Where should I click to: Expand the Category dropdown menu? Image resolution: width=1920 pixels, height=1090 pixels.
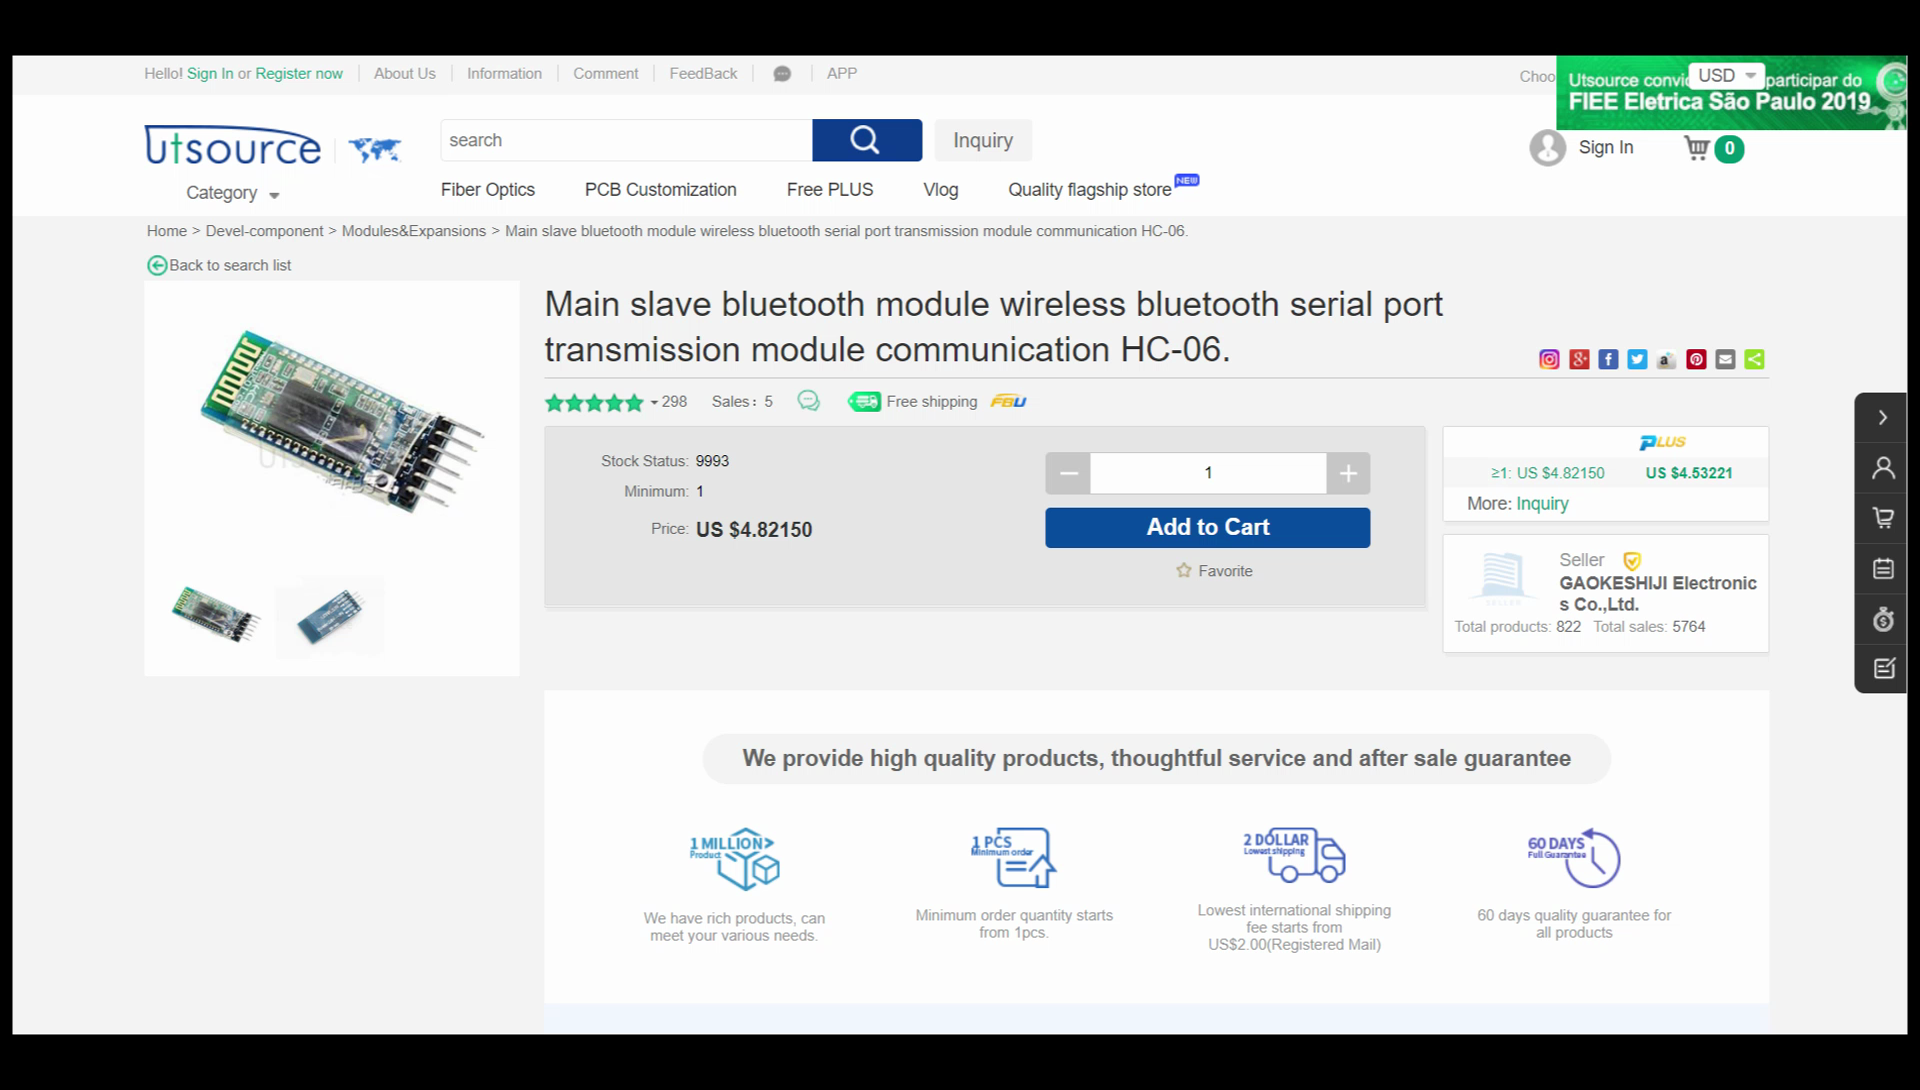pos(232,193)
